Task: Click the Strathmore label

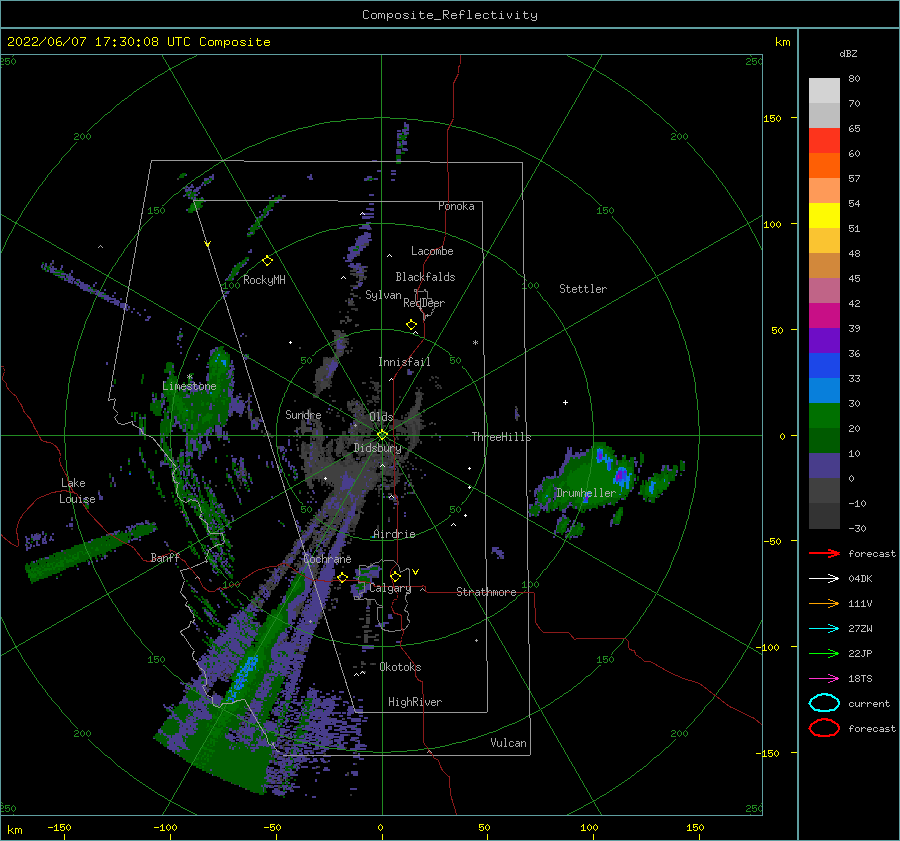Action: [x=486, y=592]
